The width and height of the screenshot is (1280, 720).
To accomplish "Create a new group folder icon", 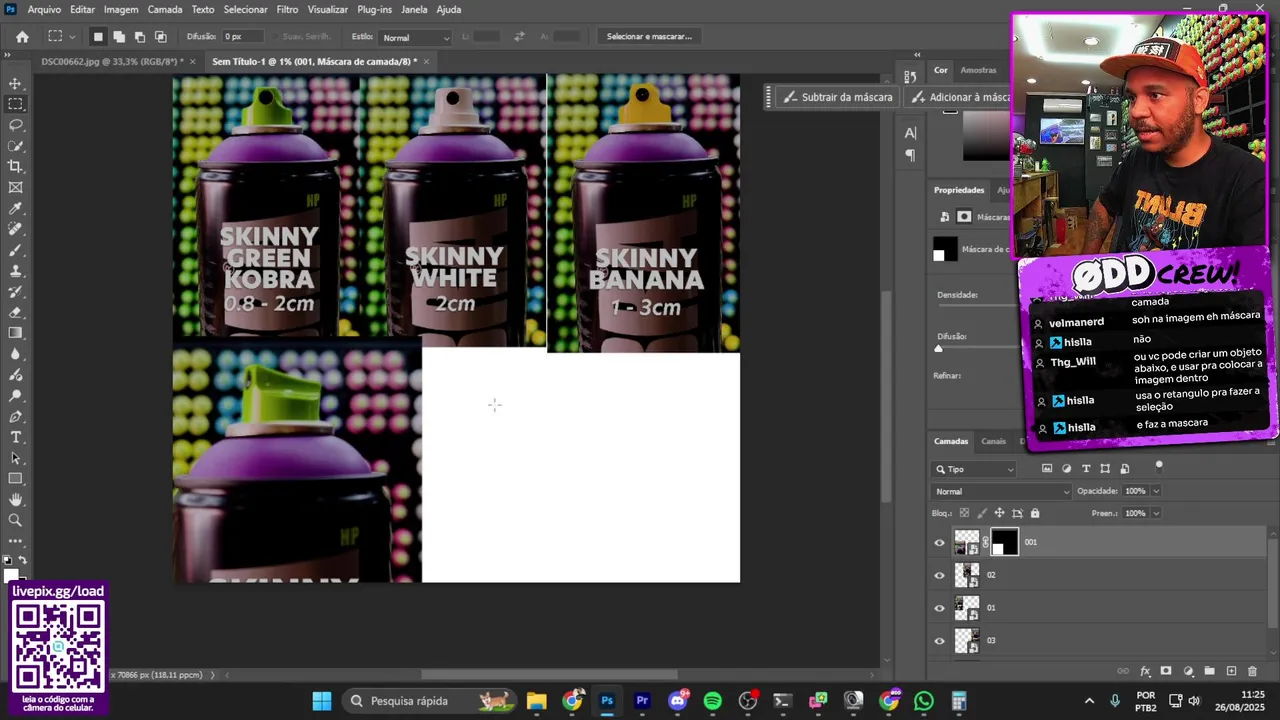I will tap(1209, 671).
